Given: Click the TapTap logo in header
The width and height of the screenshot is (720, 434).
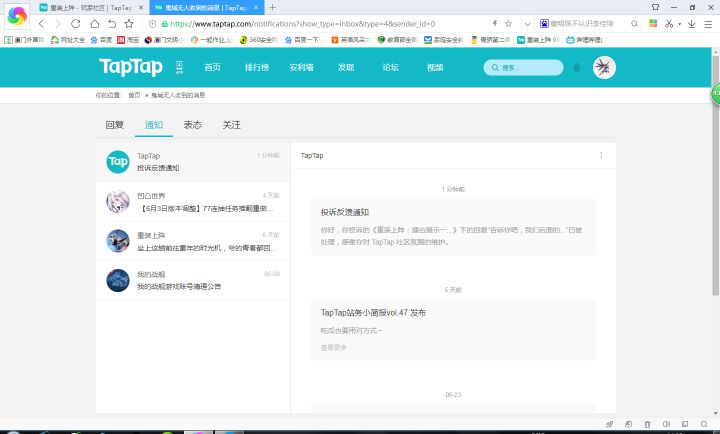Looking at the screenshot, I should click(x=133, y=67).
